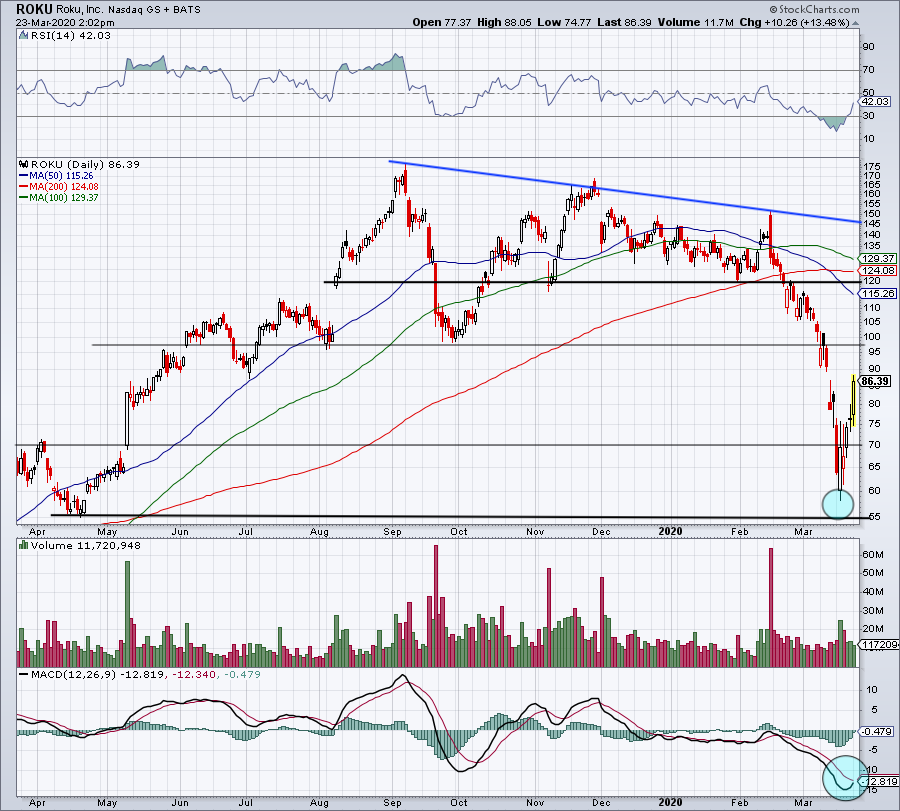Click the 10 label on MACD axis
The height and width of the screenshot is (811, 900).
pos(872,690)
